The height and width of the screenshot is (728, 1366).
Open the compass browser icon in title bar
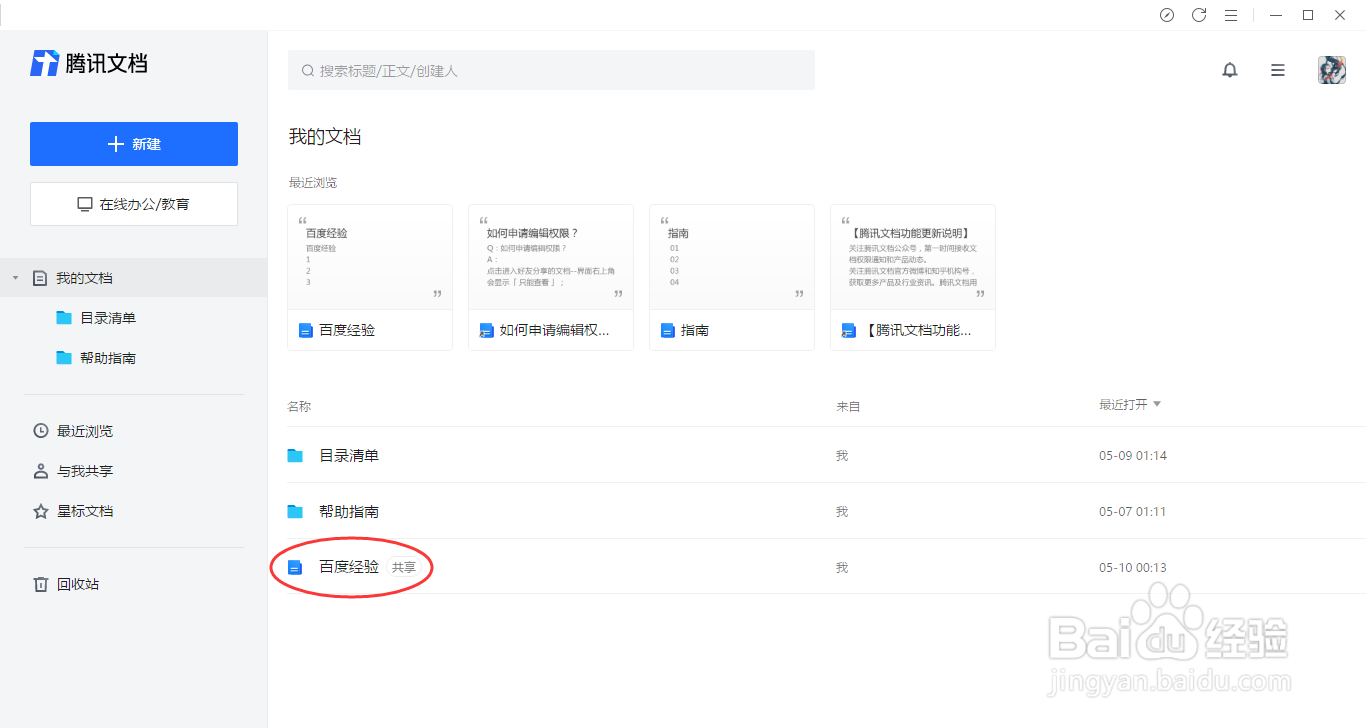(x=1167, y=15)
